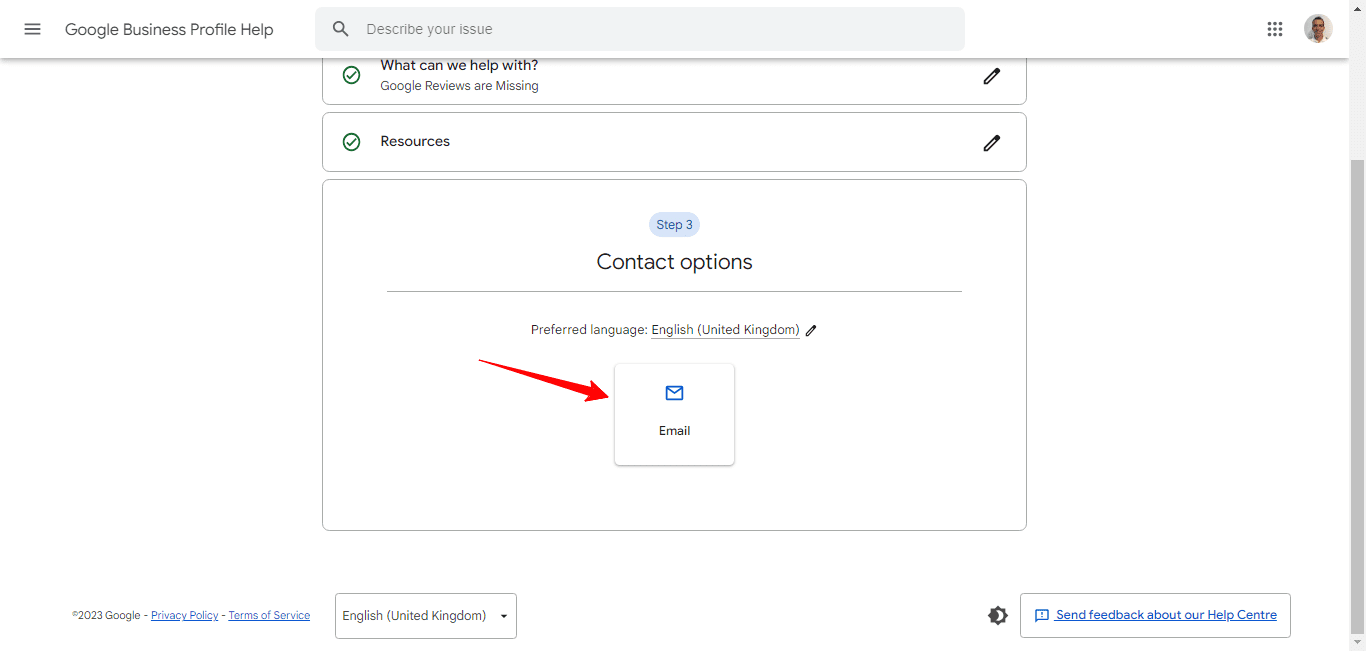Toggle dark mode brightness icon
Image resolution: width=1366 pixels, height=651 pixels.
998,615
